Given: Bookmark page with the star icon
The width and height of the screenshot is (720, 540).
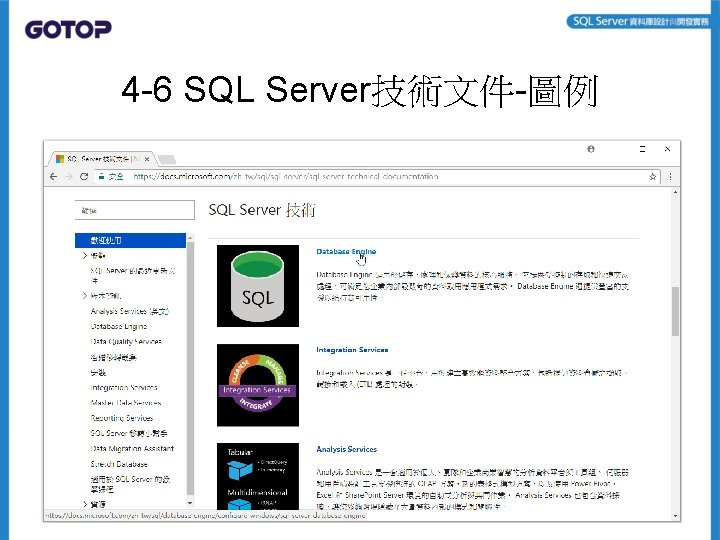Looking at the screenshot, I should pos(652,177).
